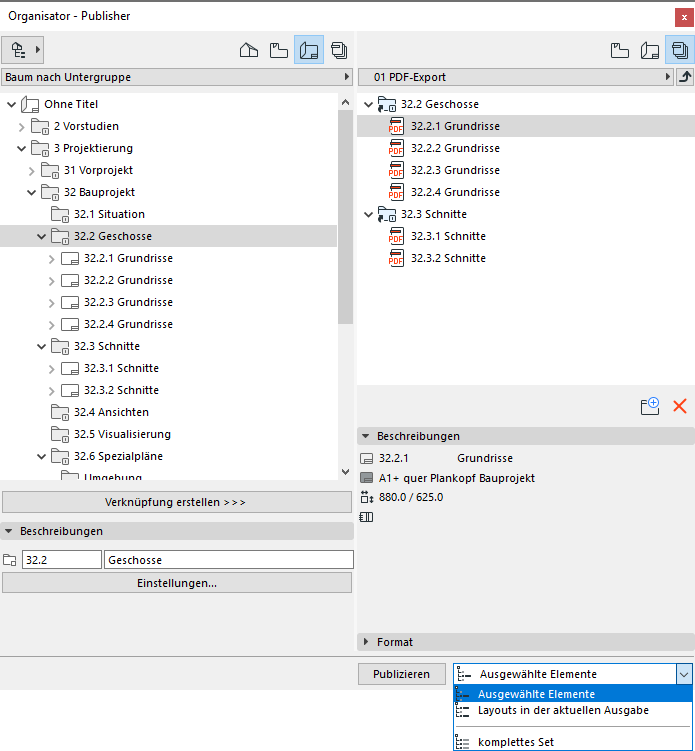Click '32.2 Geschosse' publisher folder icon

pyautogui.click(x=387, y=104)
